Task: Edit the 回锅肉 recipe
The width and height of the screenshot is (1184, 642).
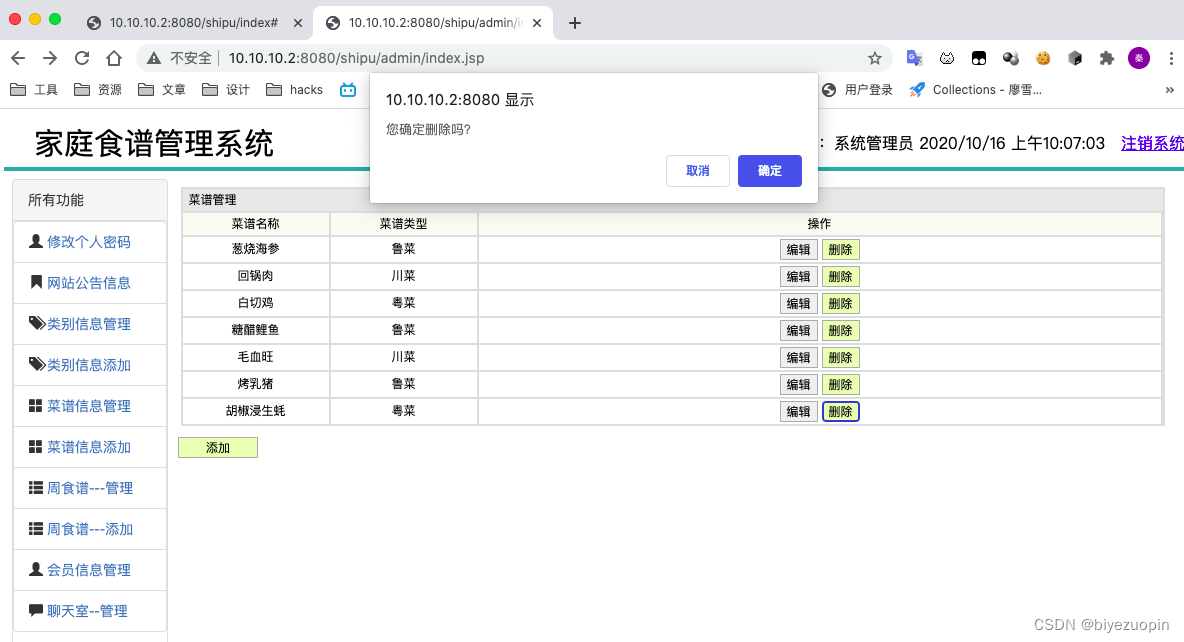Action: click(x=798, y=276)
